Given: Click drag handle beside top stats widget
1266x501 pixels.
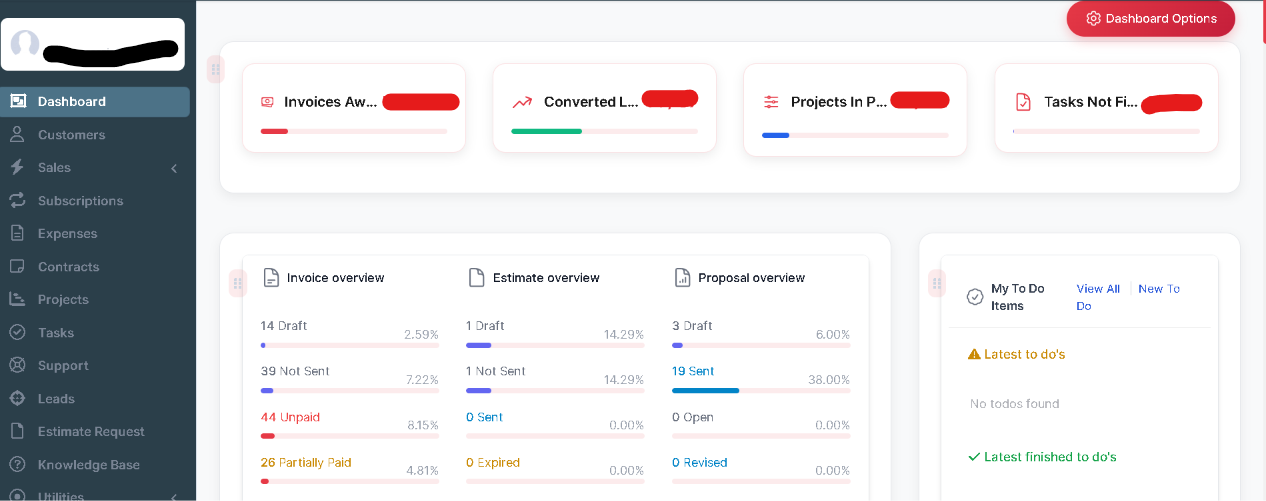Looking at the screenshot, I should pyautogui.click(x=215, y=69).
